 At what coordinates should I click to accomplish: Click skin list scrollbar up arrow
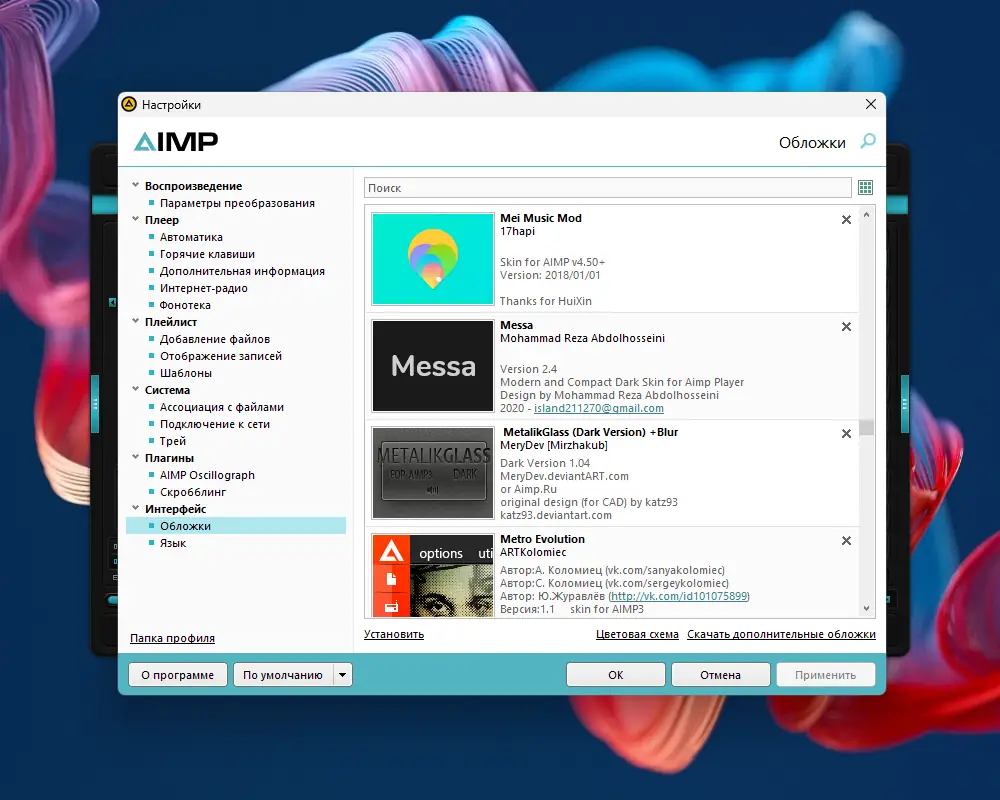pos(866,215)
